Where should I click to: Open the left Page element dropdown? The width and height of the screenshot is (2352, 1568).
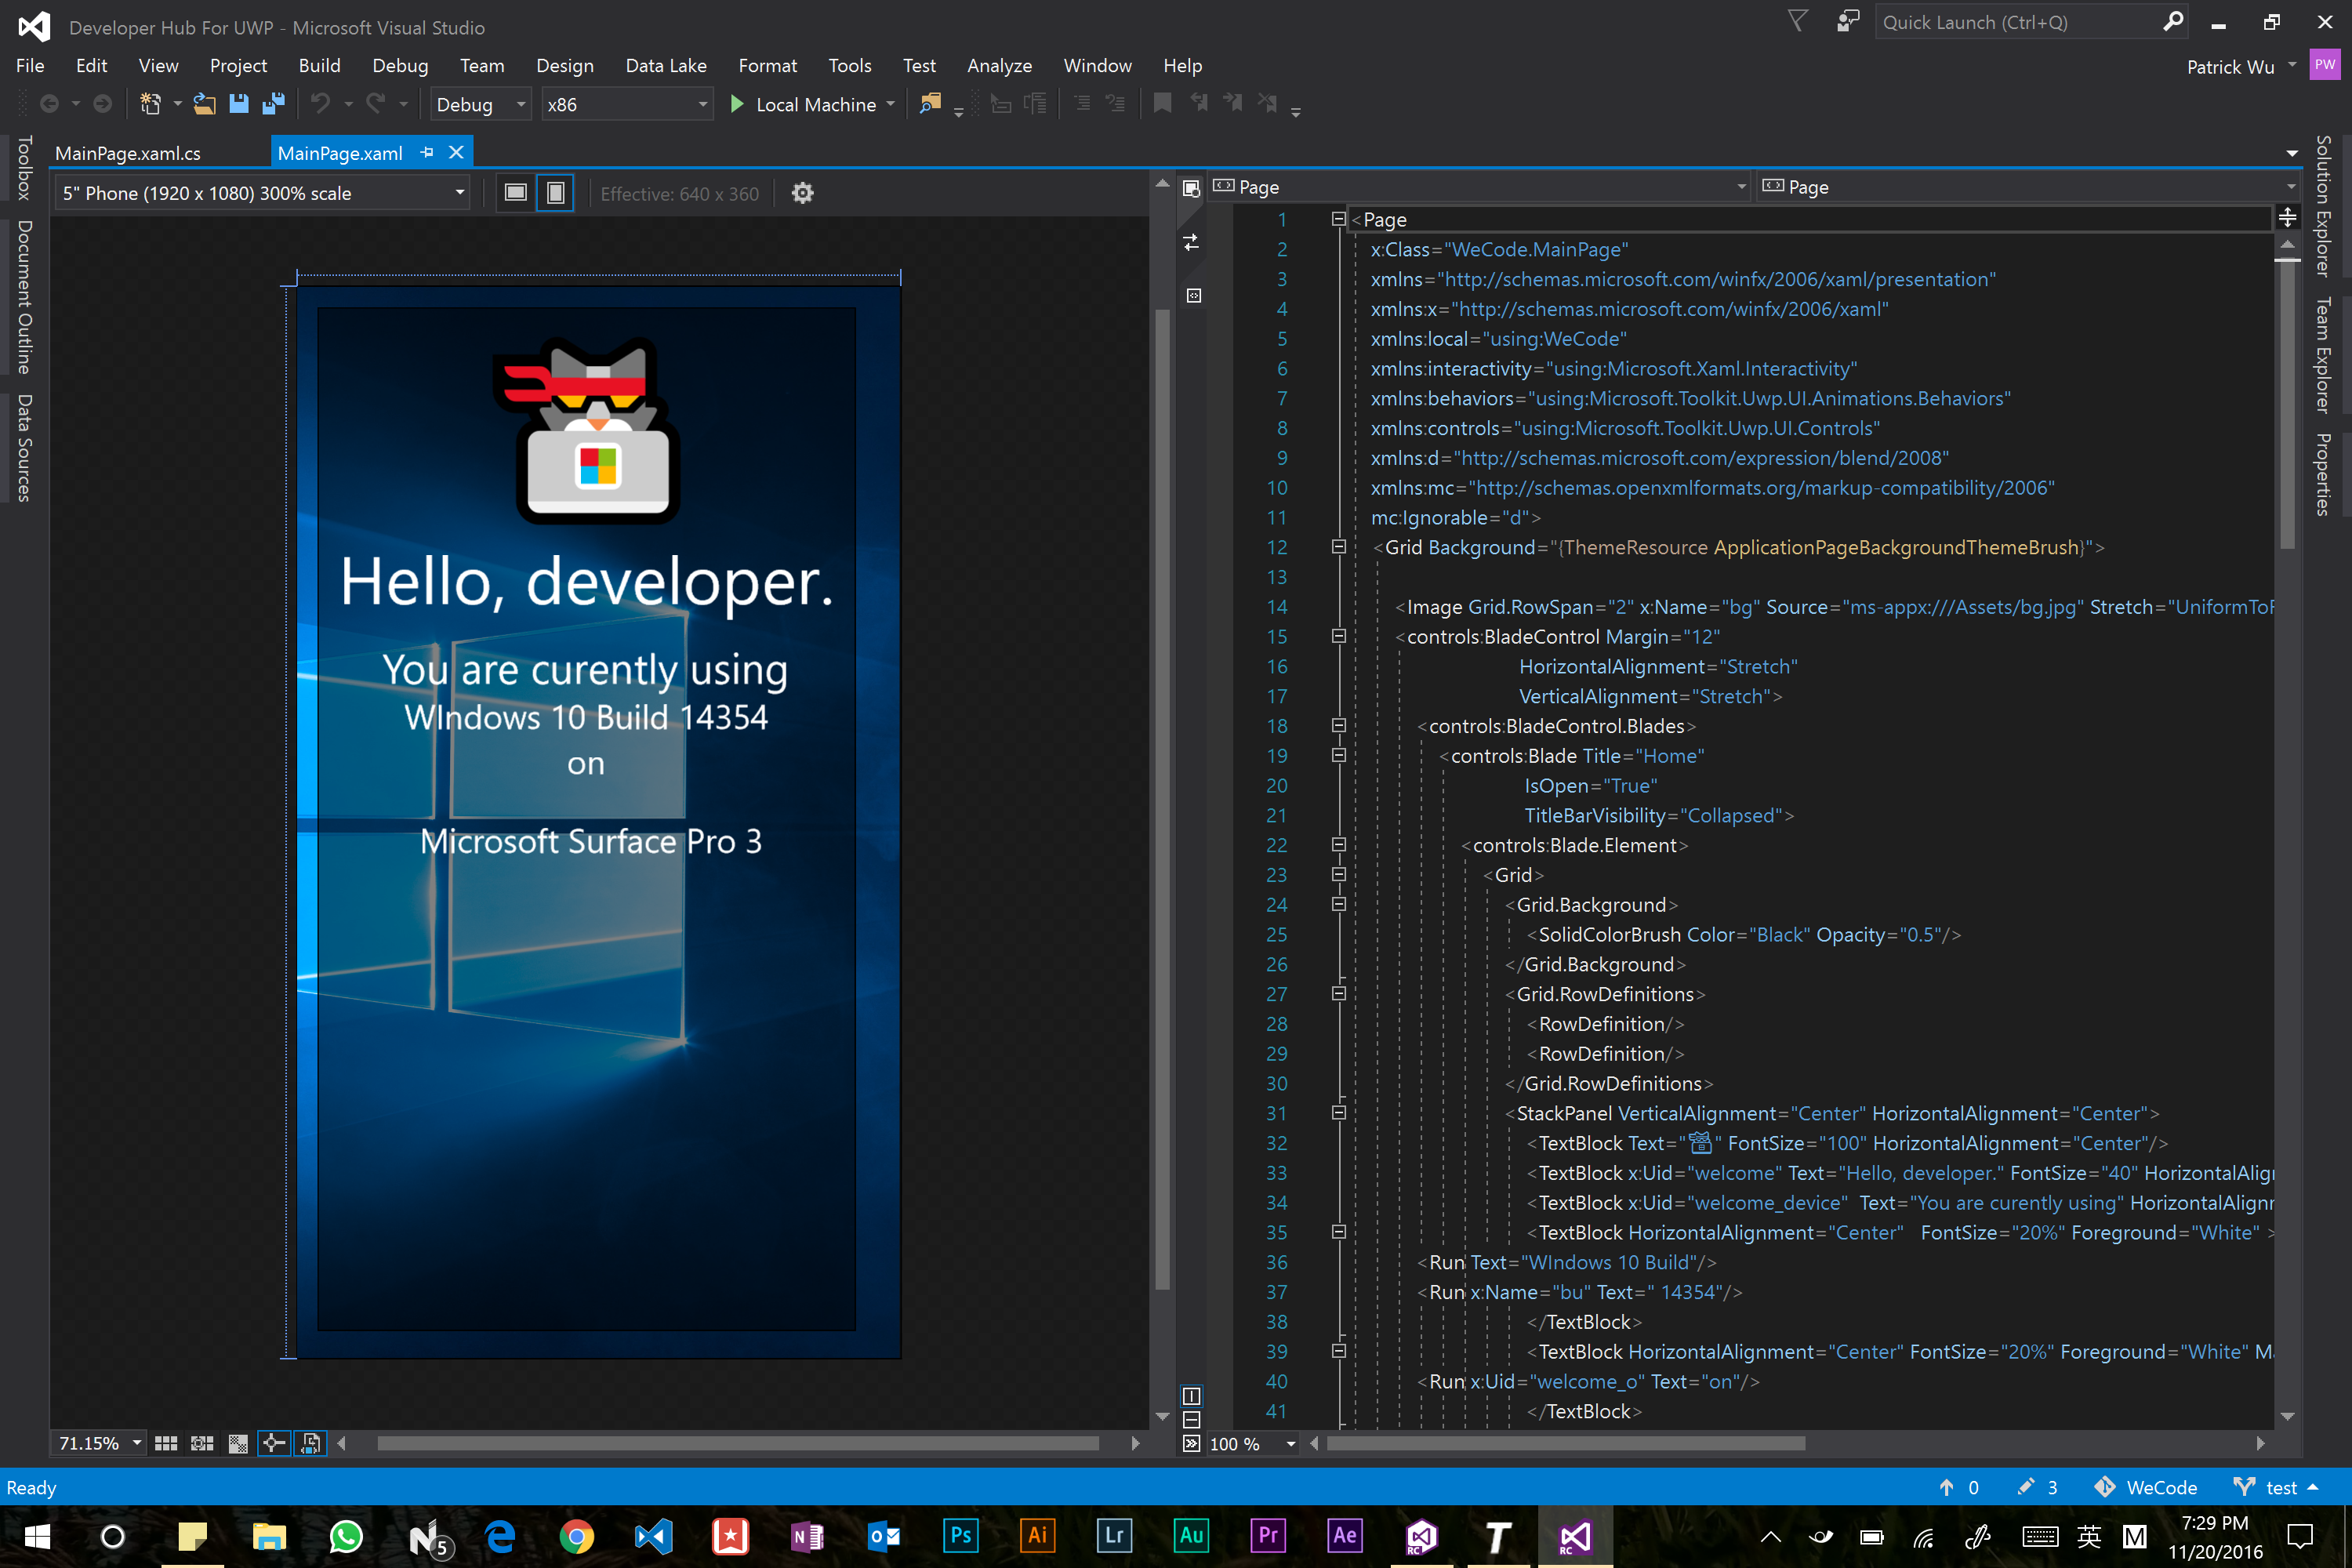[x=1479, y=187]
